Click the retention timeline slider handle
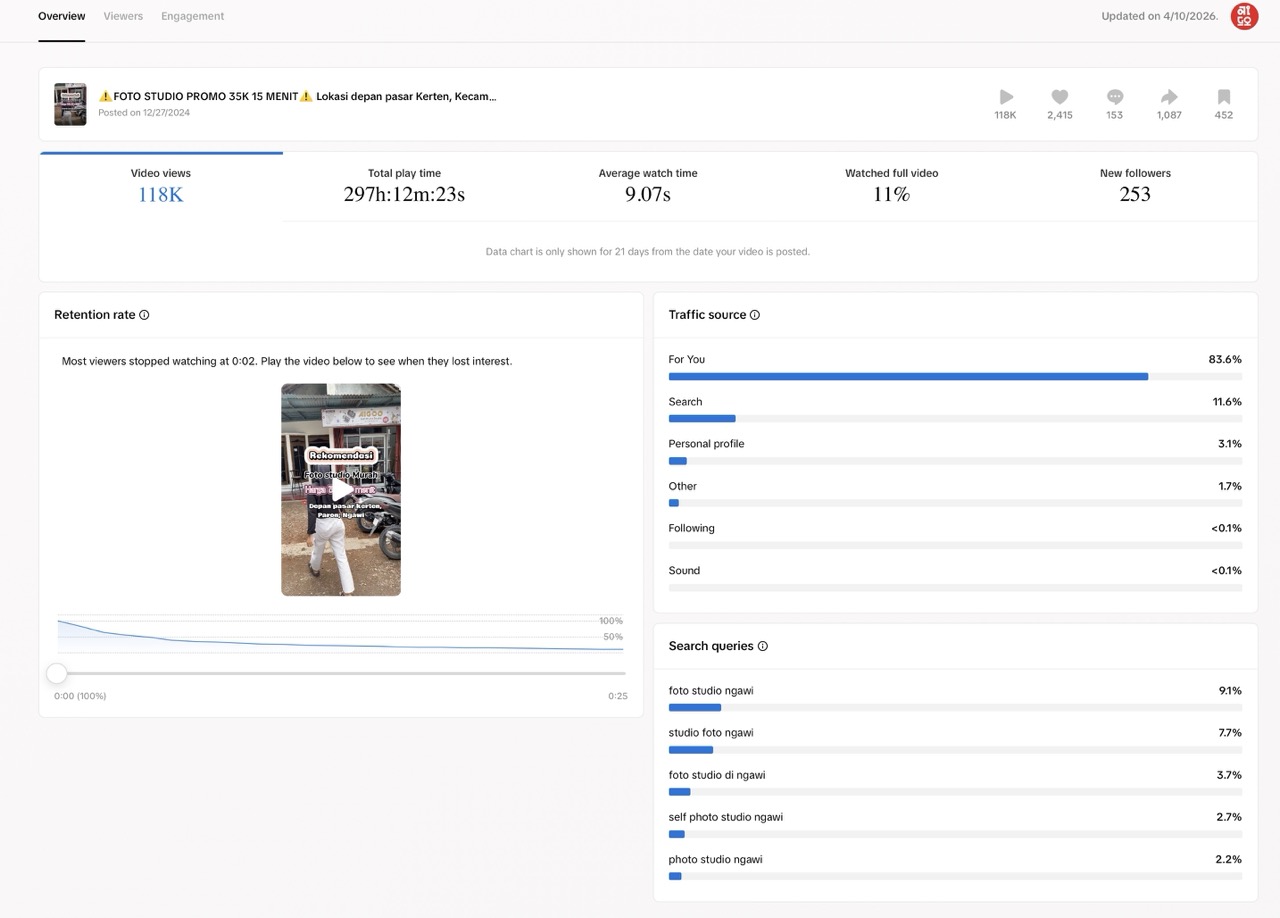The image size is (1280, 918). 57,673
